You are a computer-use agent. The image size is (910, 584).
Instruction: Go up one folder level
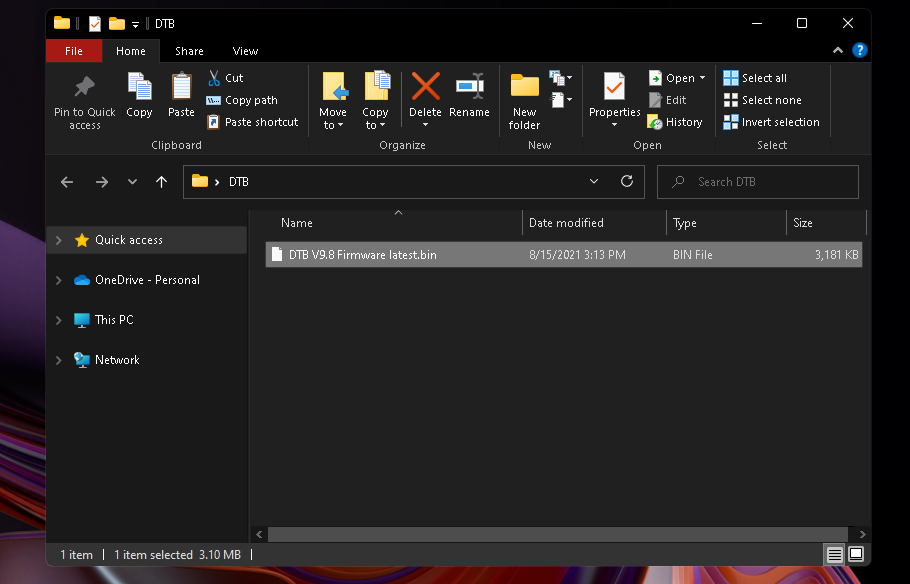point(161,182)
